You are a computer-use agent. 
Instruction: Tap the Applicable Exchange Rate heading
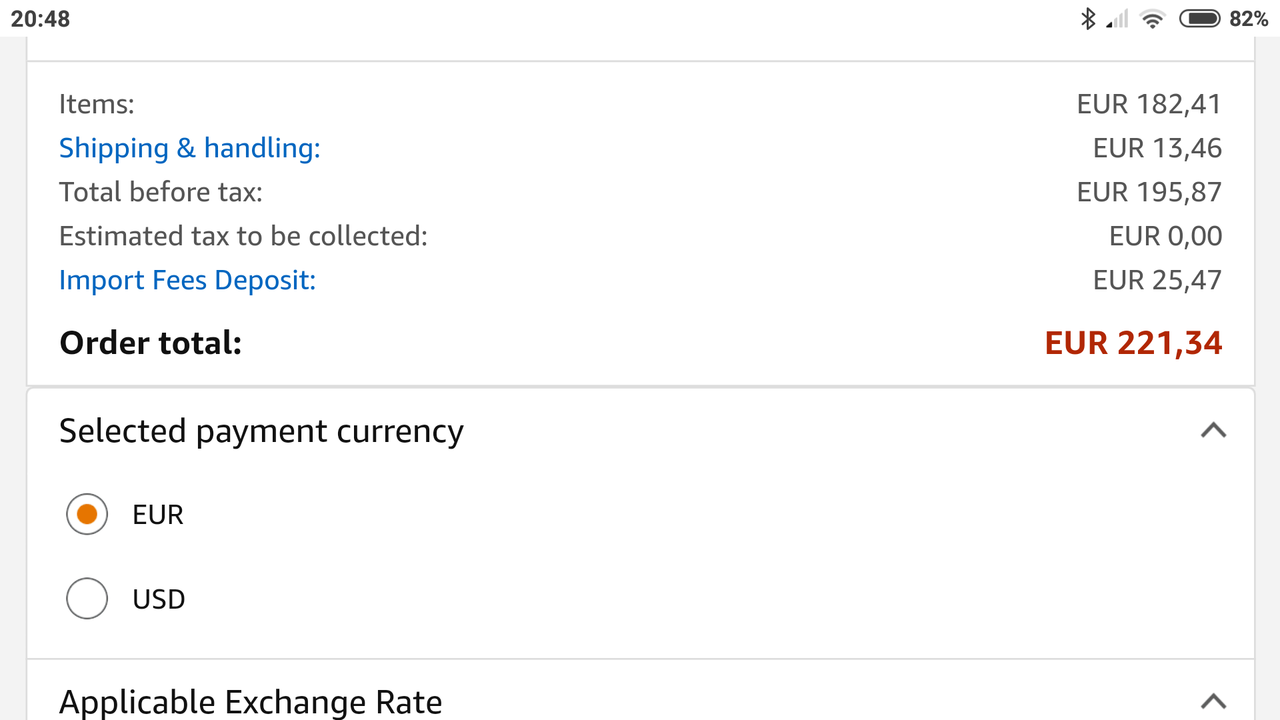pos(250,702)
